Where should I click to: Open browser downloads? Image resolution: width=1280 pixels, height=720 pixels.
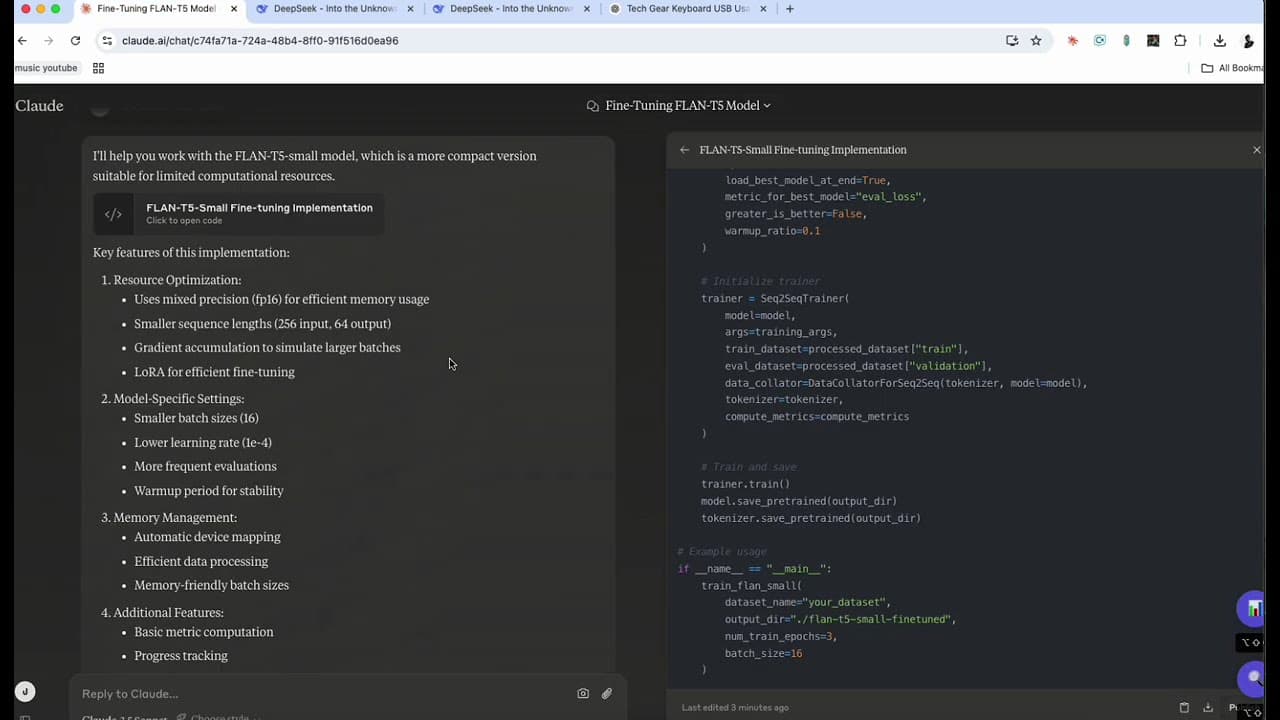(x=1220, y=41)
